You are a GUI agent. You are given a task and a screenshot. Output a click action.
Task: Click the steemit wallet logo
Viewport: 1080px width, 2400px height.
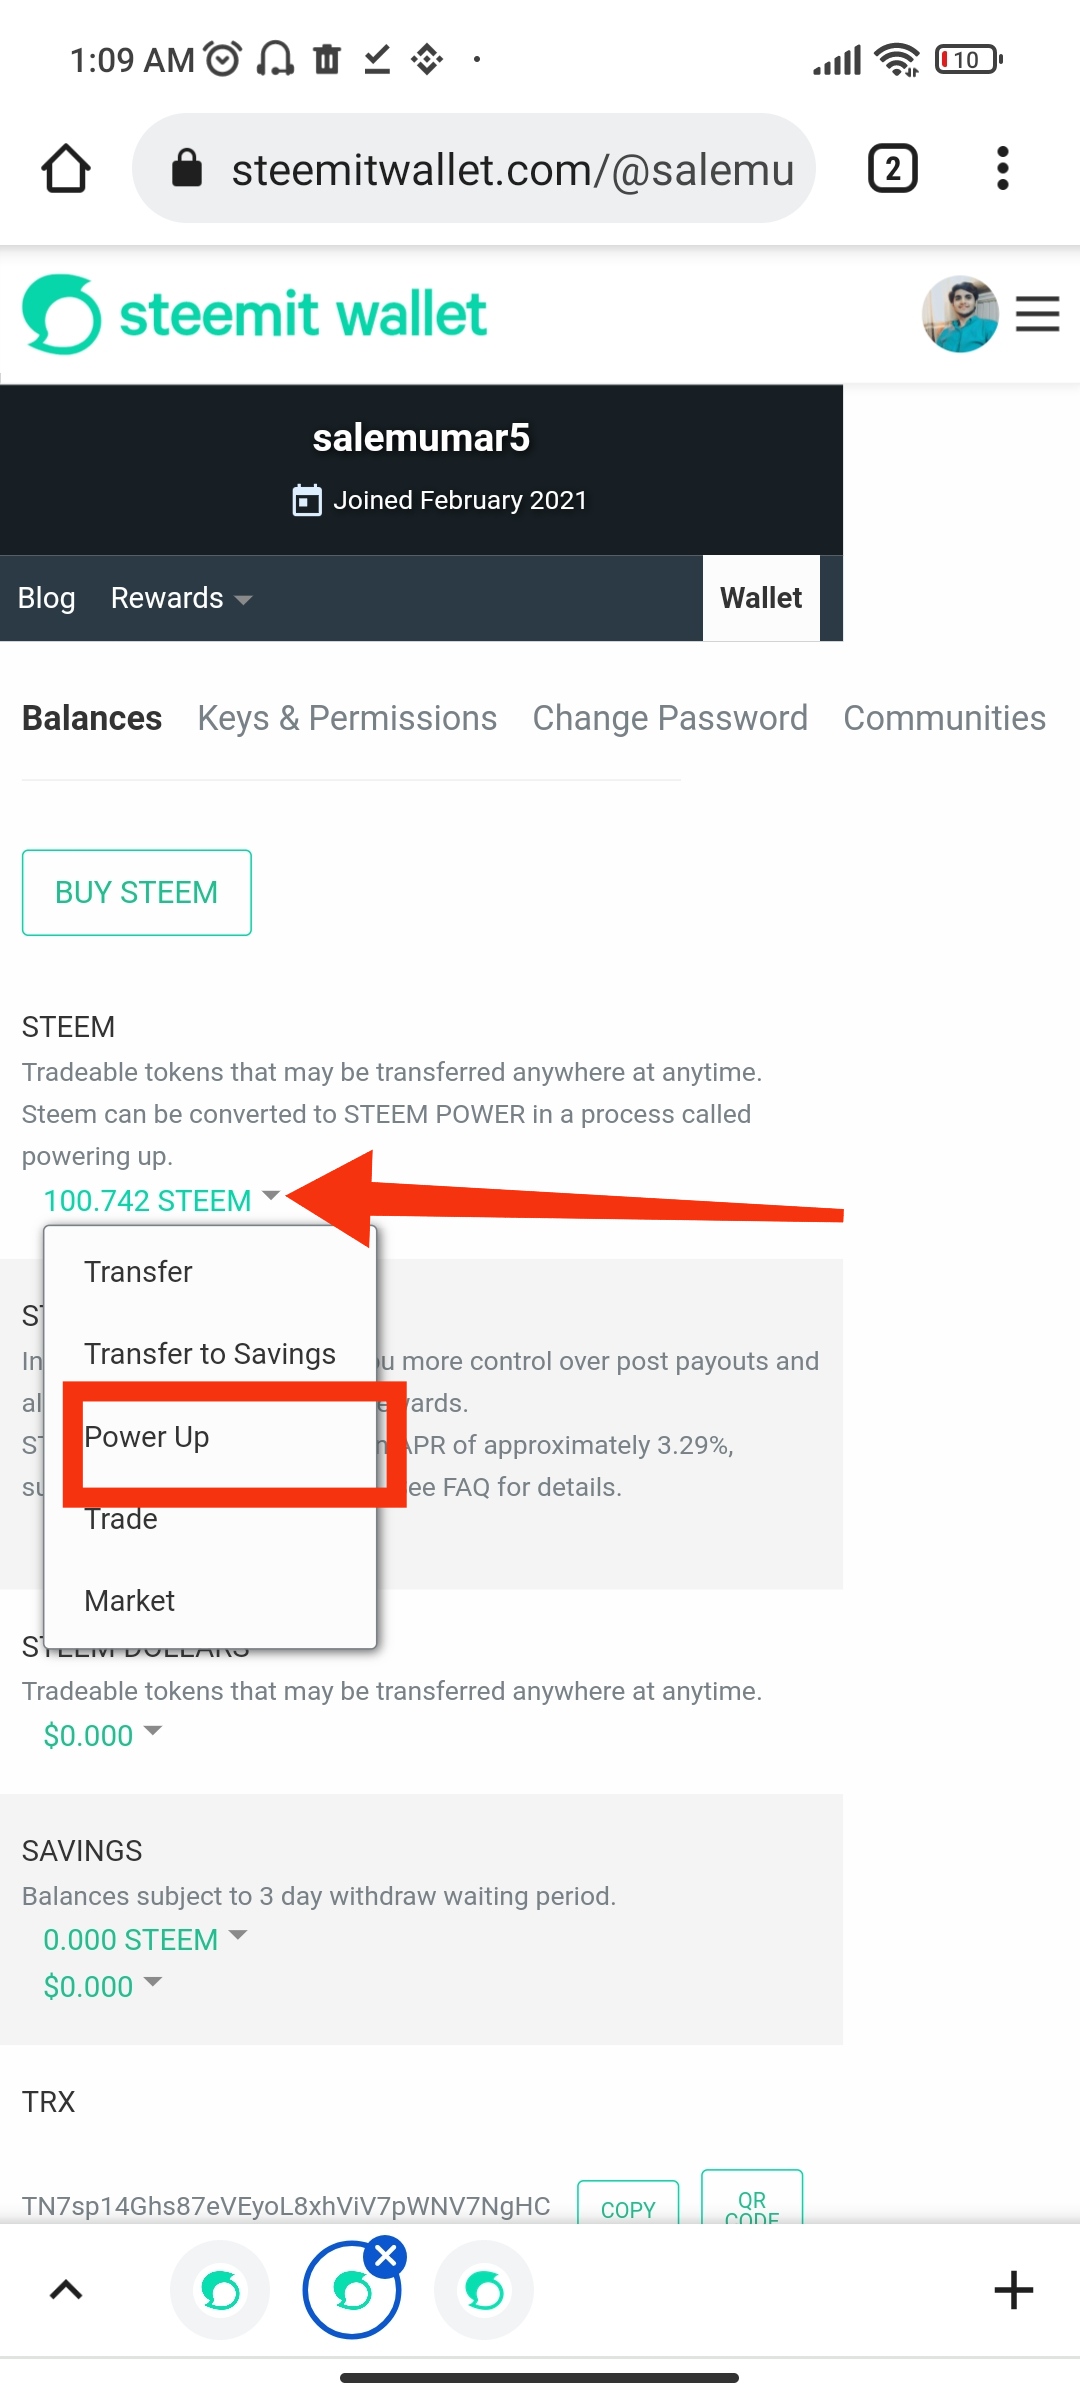255,314
